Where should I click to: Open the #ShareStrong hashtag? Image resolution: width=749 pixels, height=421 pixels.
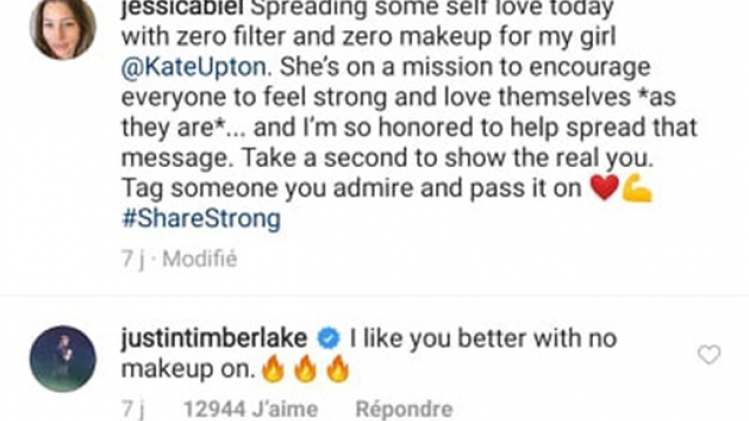click(x=200, y=219)
